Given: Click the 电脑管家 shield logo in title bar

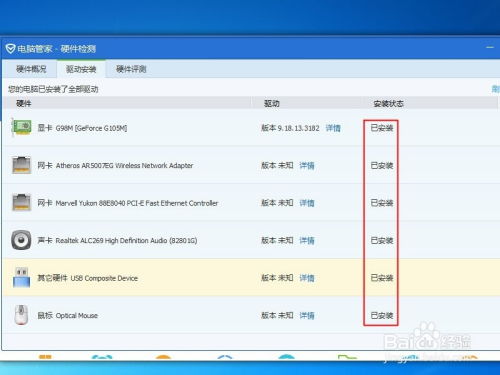Looking at the screenshot, I should tap(10, 49).
